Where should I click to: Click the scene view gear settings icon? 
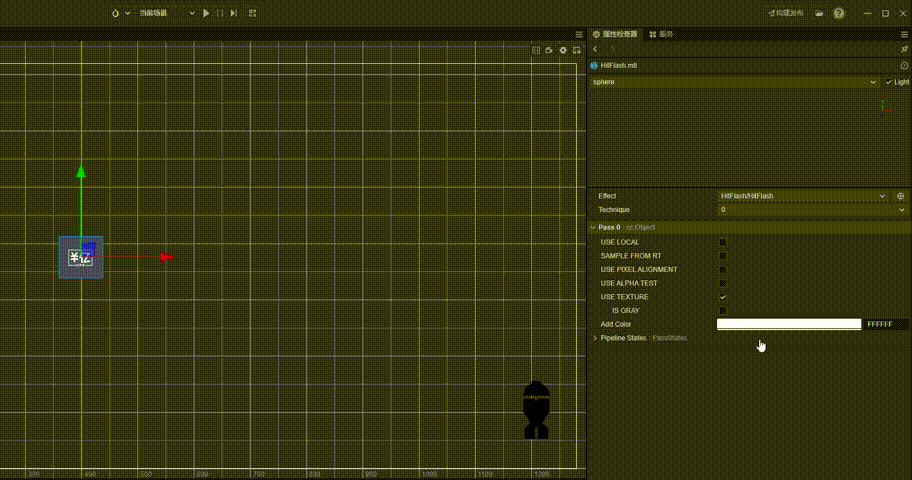[563, 50]
